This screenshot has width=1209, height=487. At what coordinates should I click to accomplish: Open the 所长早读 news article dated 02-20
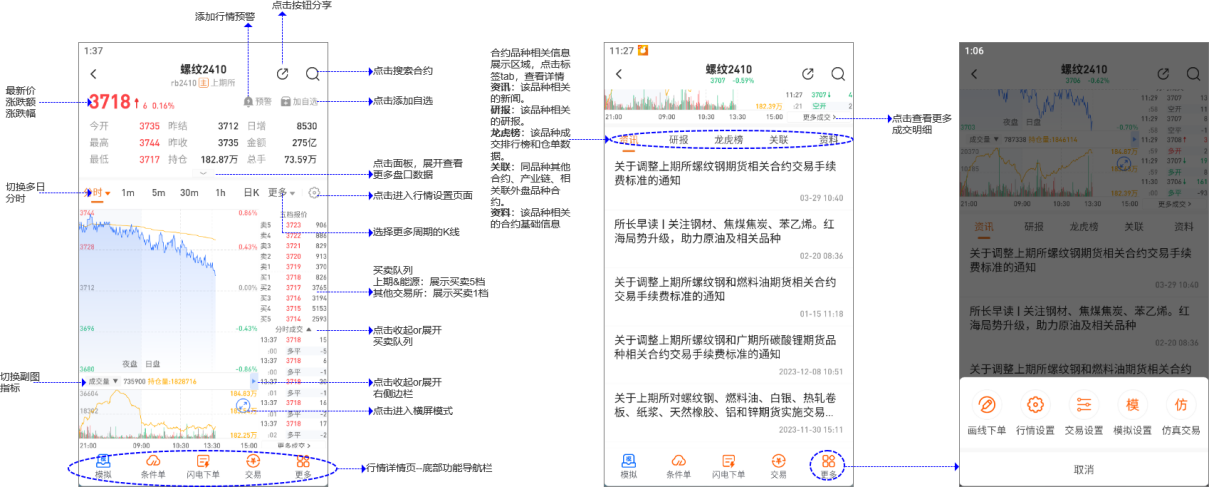coord(729,239)
